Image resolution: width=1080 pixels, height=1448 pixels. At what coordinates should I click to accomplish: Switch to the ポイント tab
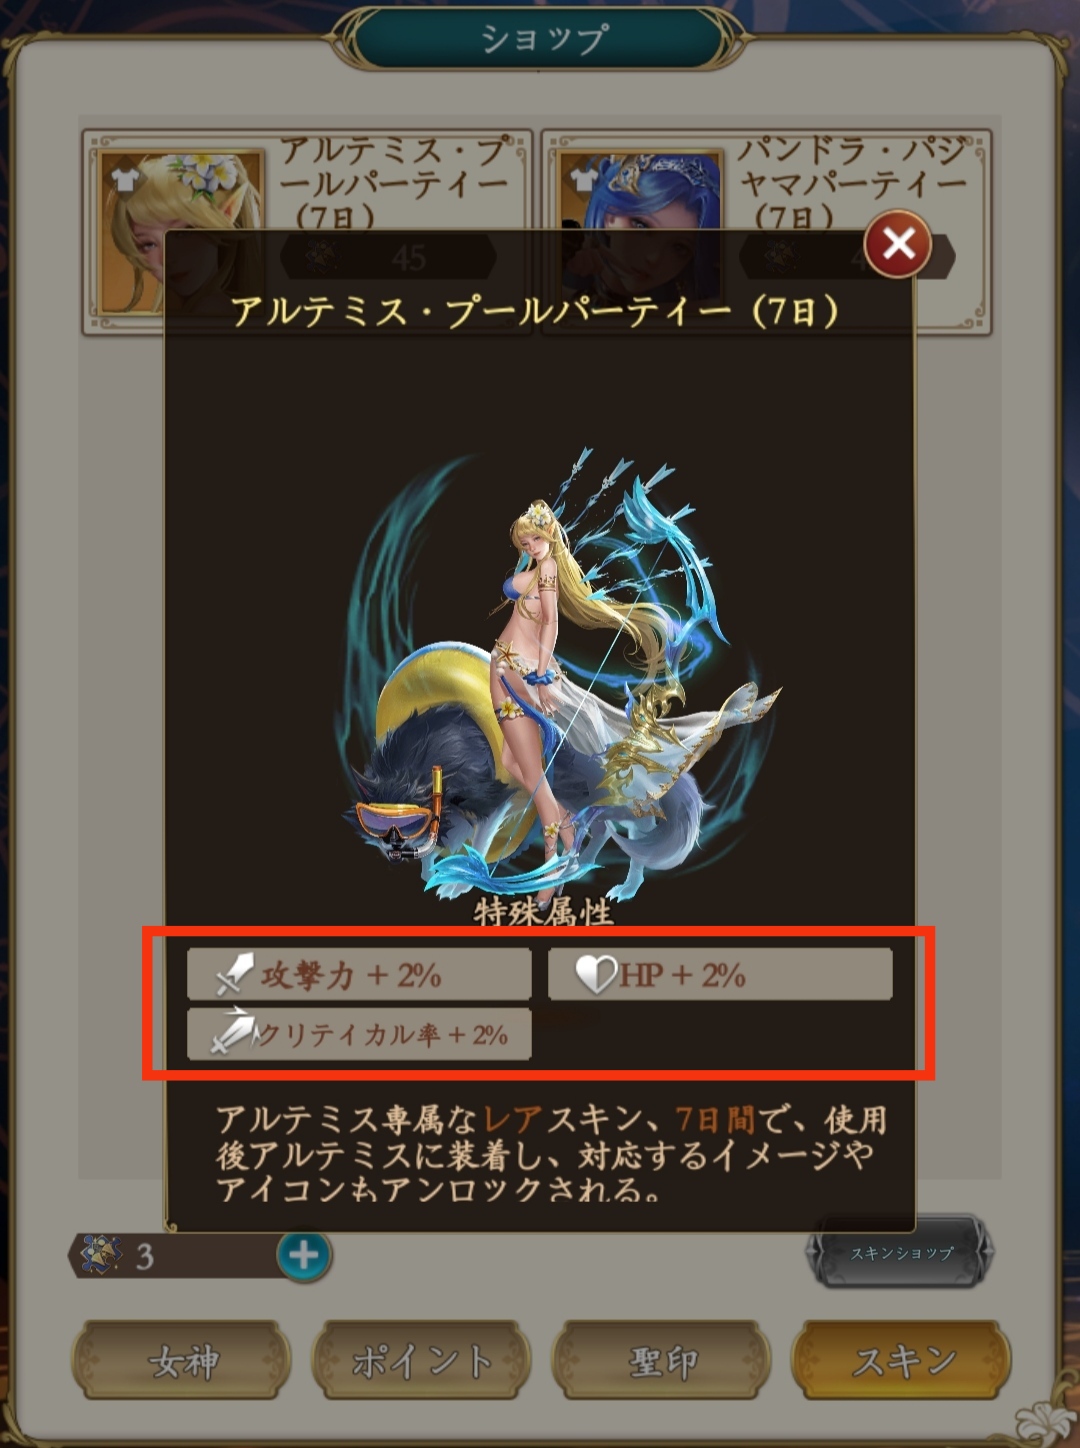pos(421,1361)
